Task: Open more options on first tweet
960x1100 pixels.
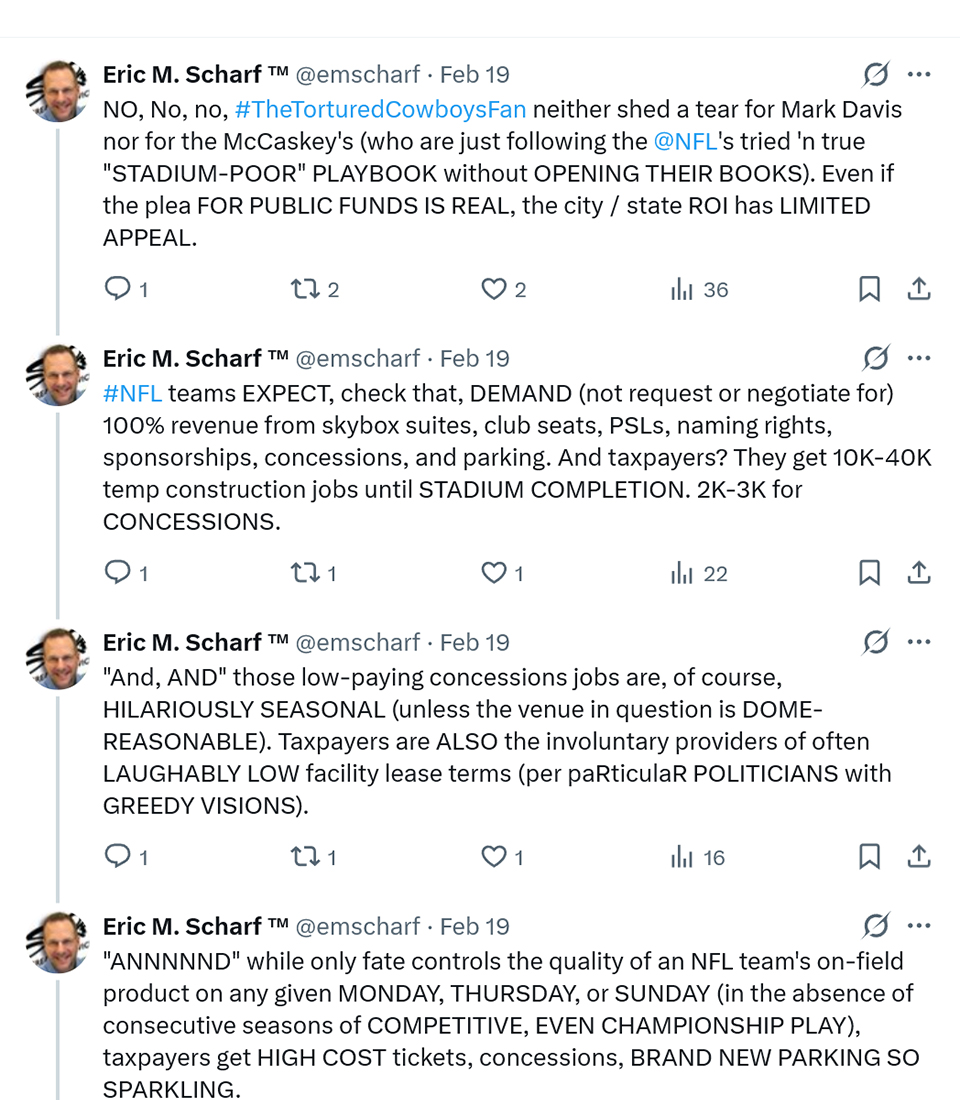Action: tap(919, 74)
